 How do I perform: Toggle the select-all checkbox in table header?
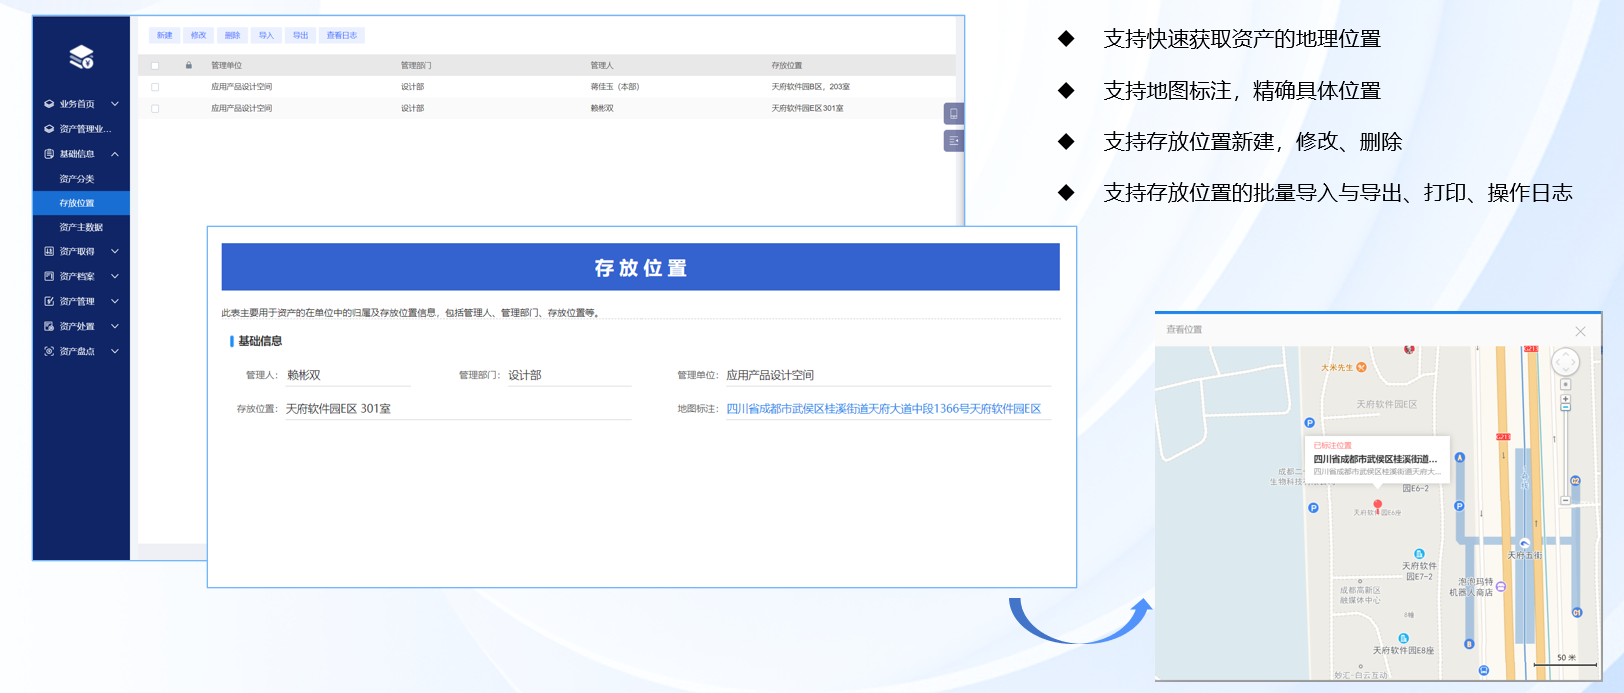[155, 66]
